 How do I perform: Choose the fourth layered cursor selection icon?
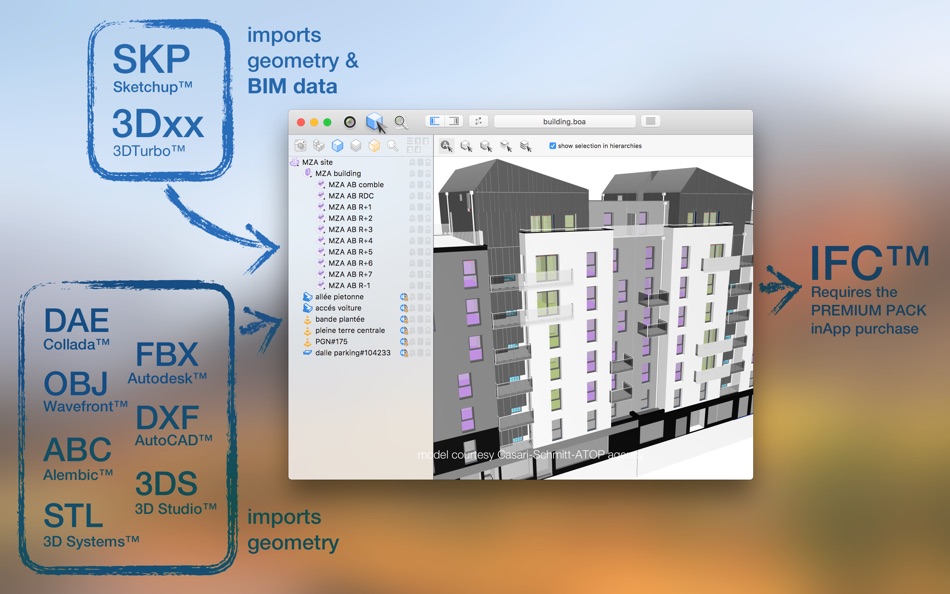pyautogui.click(x=506, y=146)
